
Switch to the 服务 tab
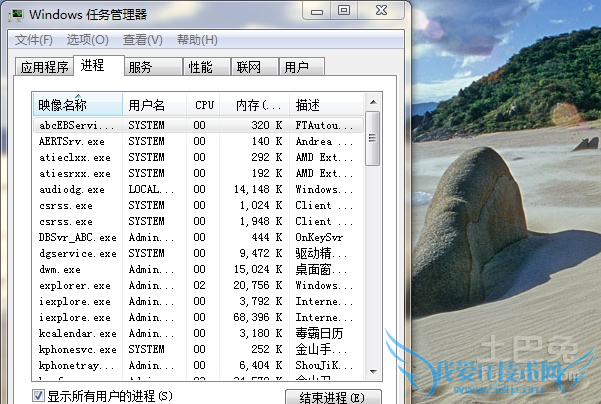pyautogui.click(x=153, y=67)
